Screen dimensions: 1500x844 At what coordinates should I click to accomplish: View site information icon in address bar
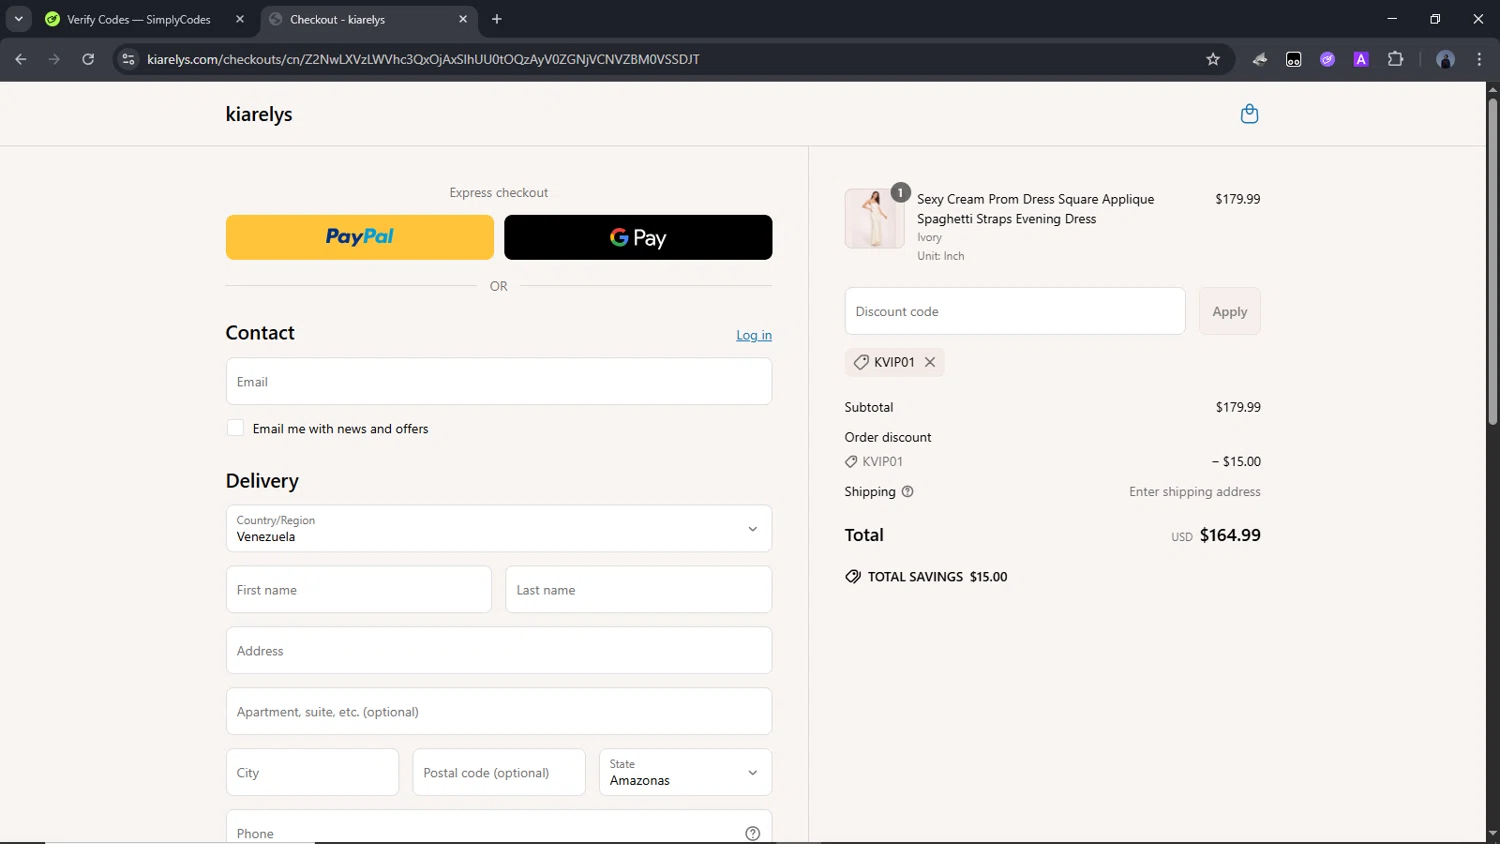(128, 59)
